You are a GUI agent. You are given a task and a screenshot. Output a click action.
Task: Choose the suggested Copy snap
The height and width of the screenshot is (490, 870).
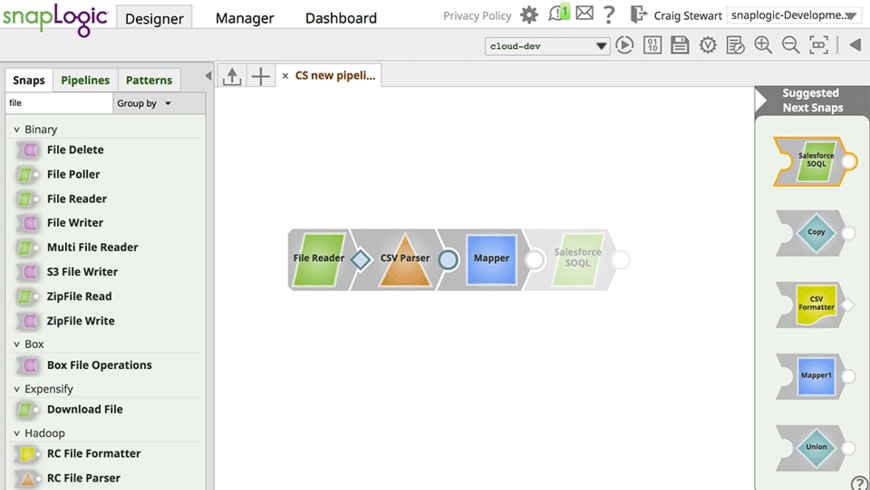point(815,233)
